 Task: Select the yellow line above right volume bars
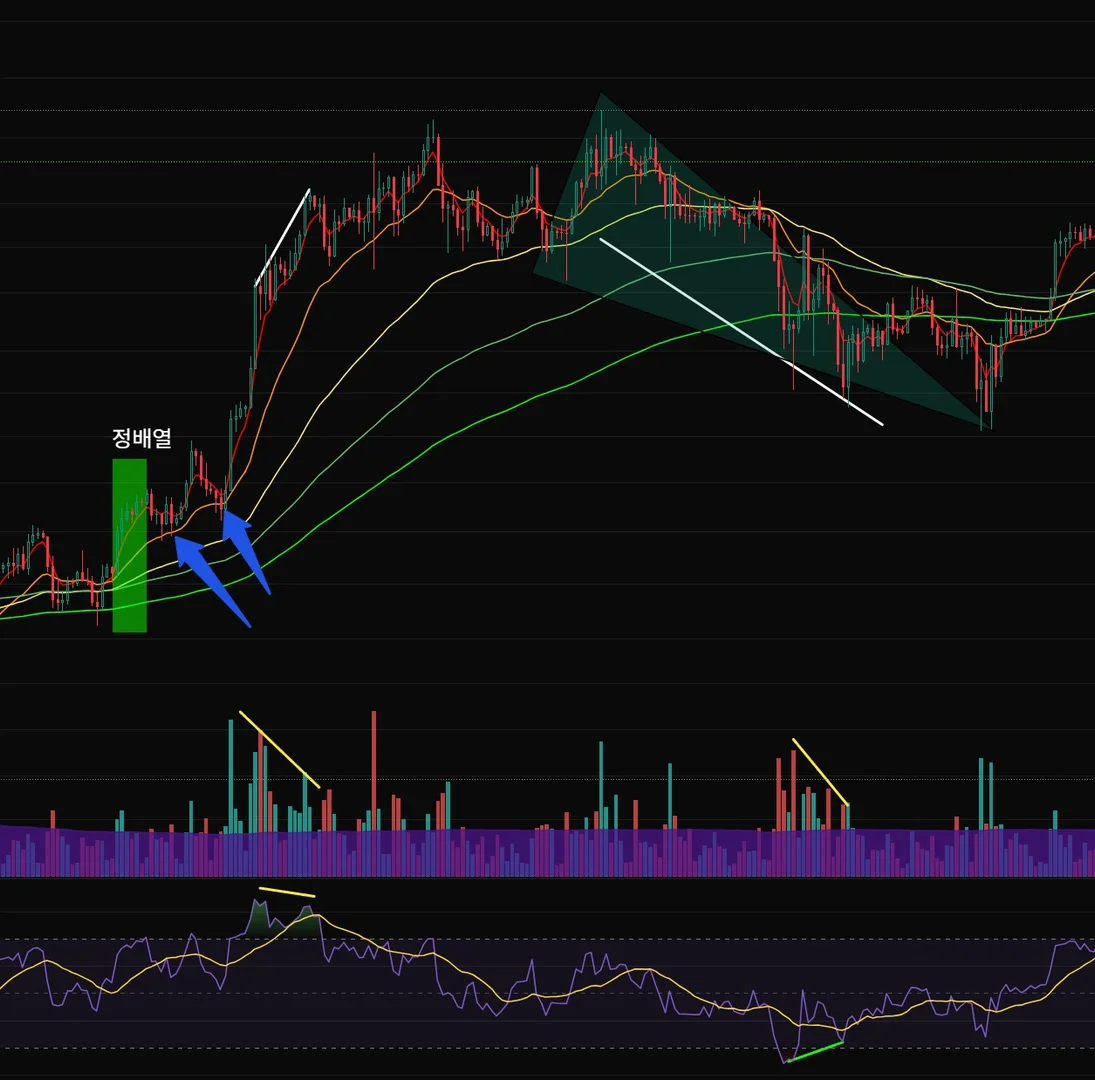(821, 772)
